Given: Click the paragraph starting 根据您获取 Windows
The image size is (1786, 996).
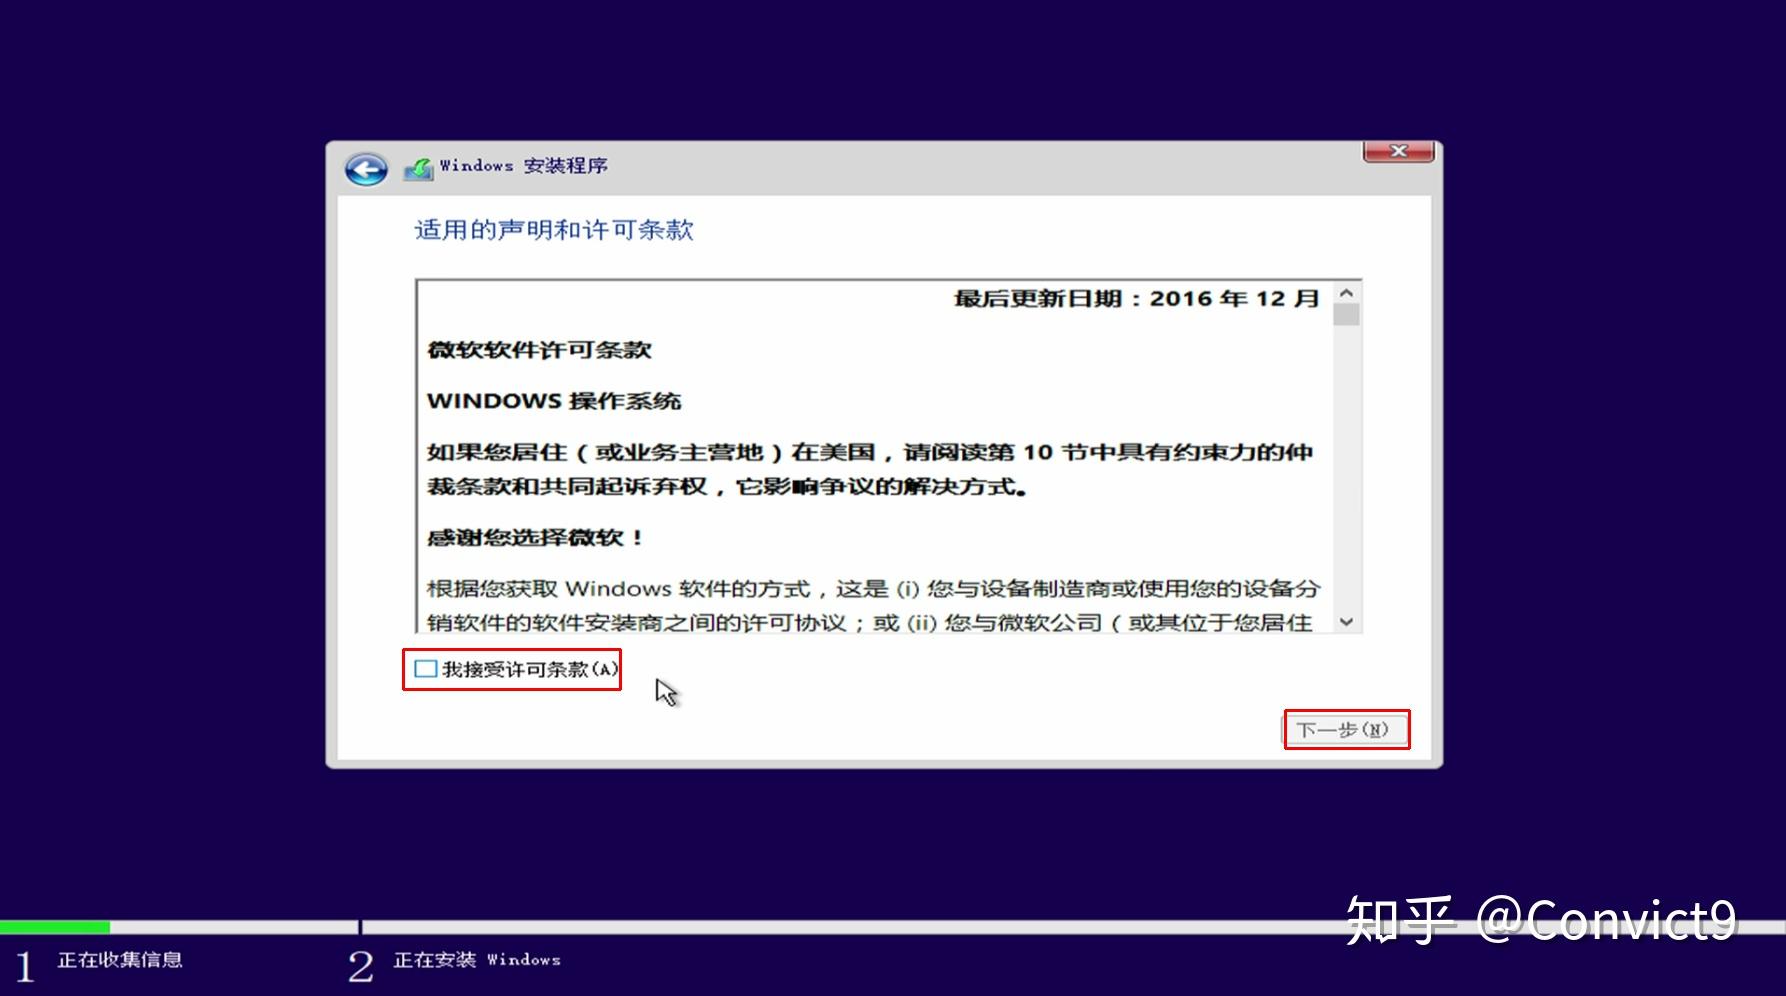Looking at the screenshot, I should tap(874, 605).
